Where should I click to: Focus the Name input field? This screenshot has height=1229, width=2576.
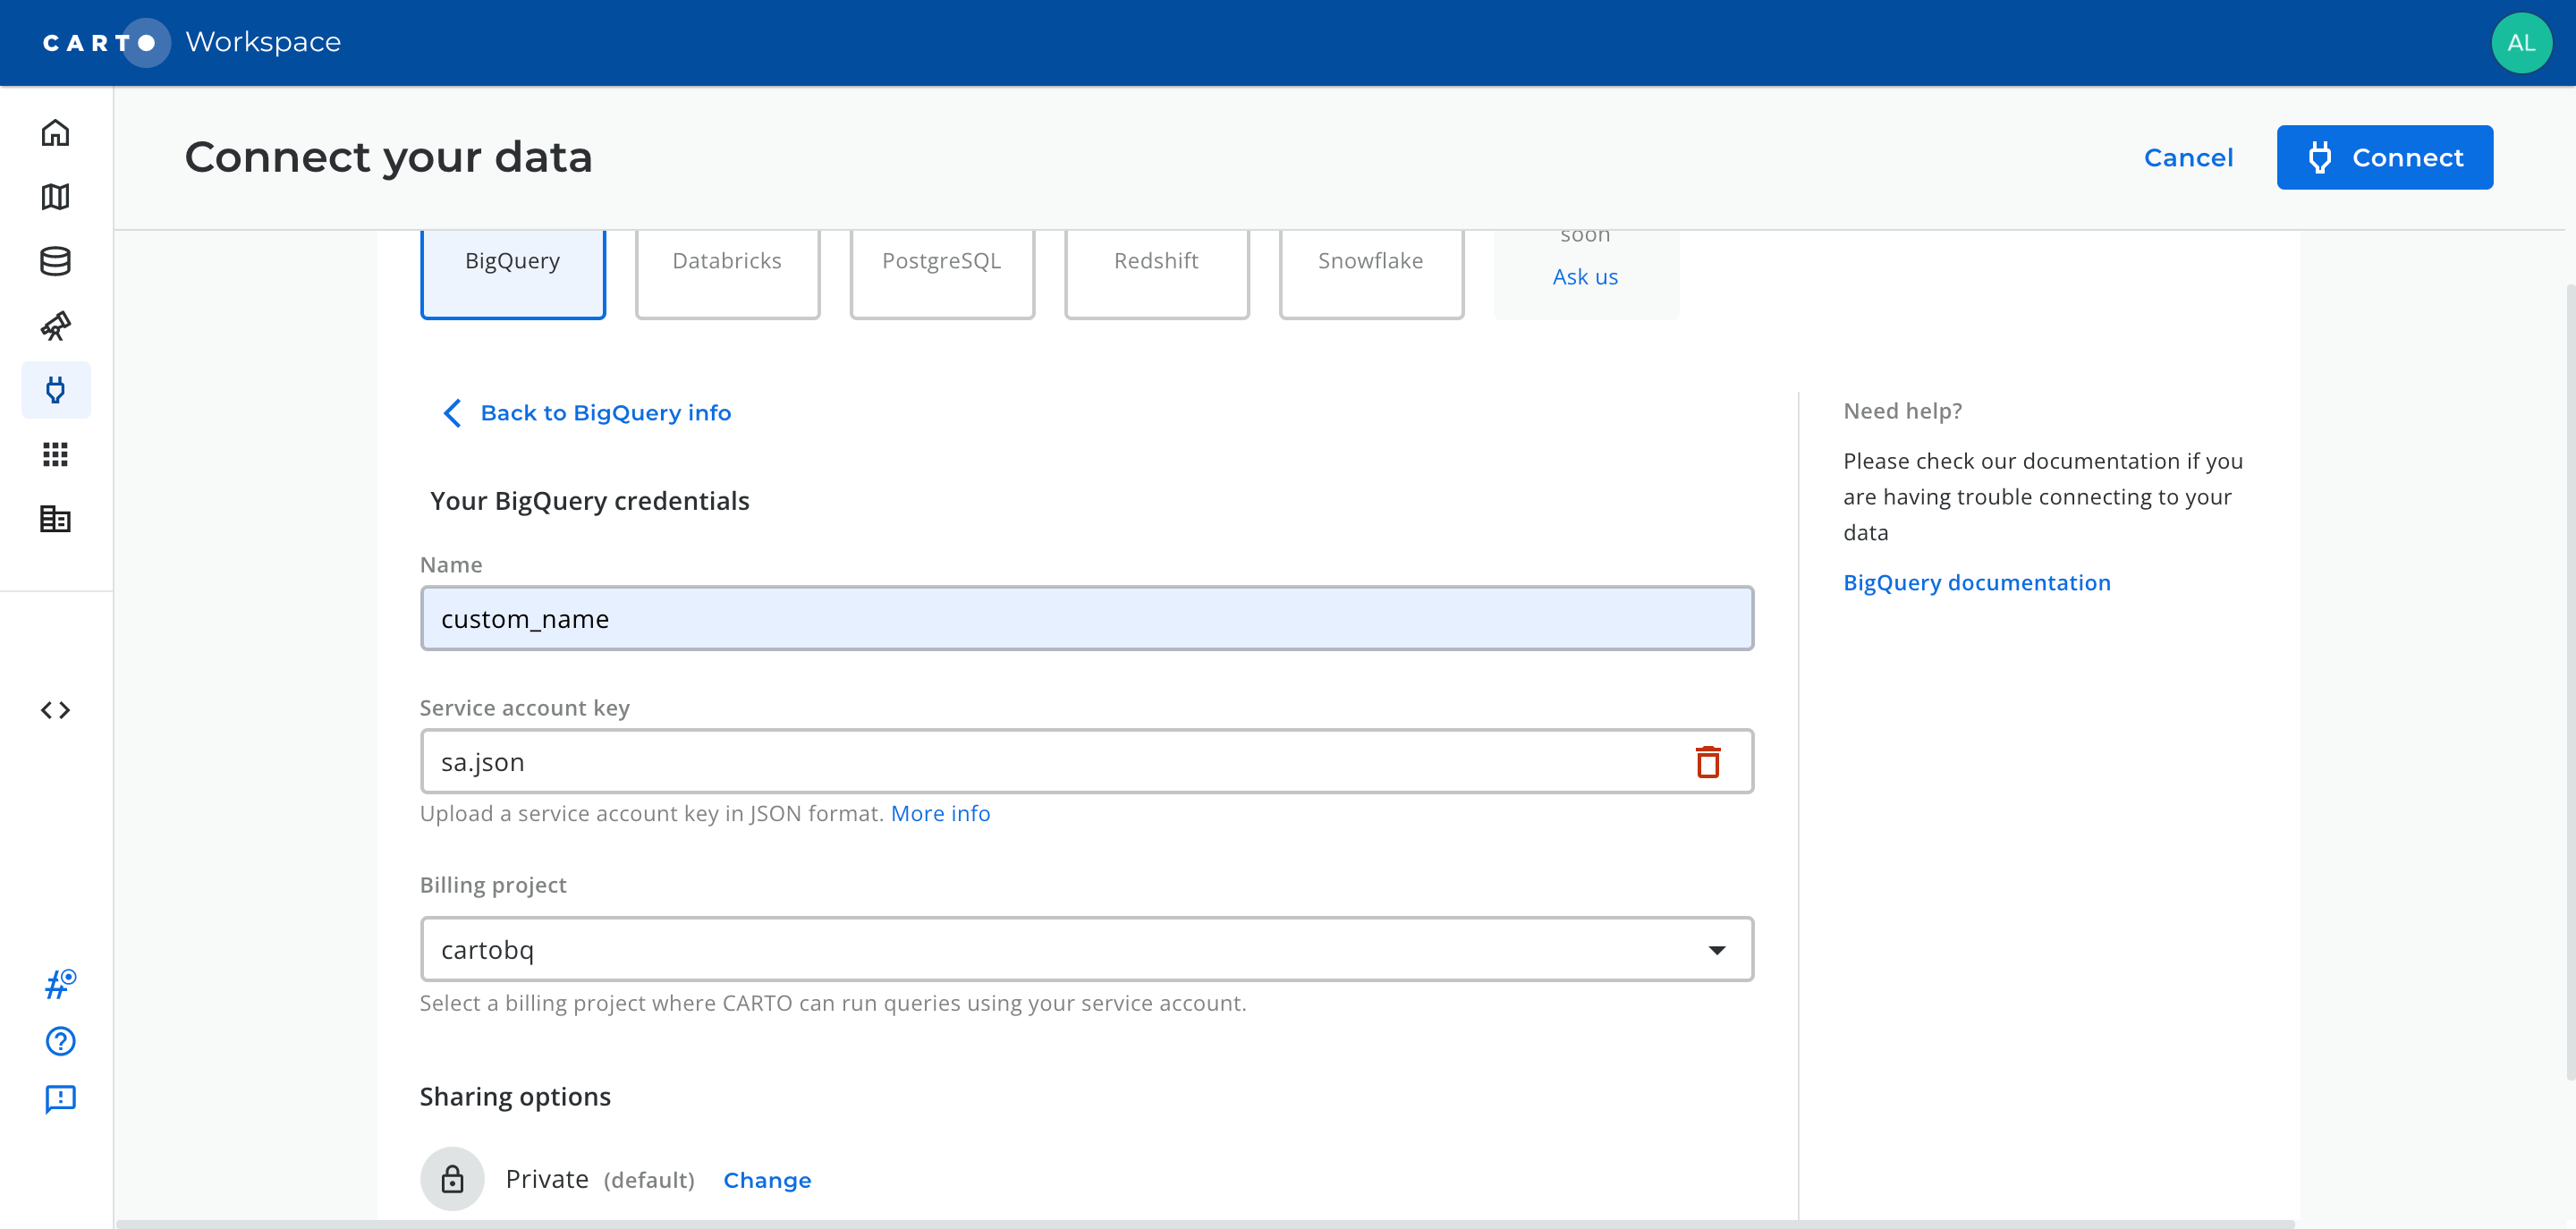1086,619
